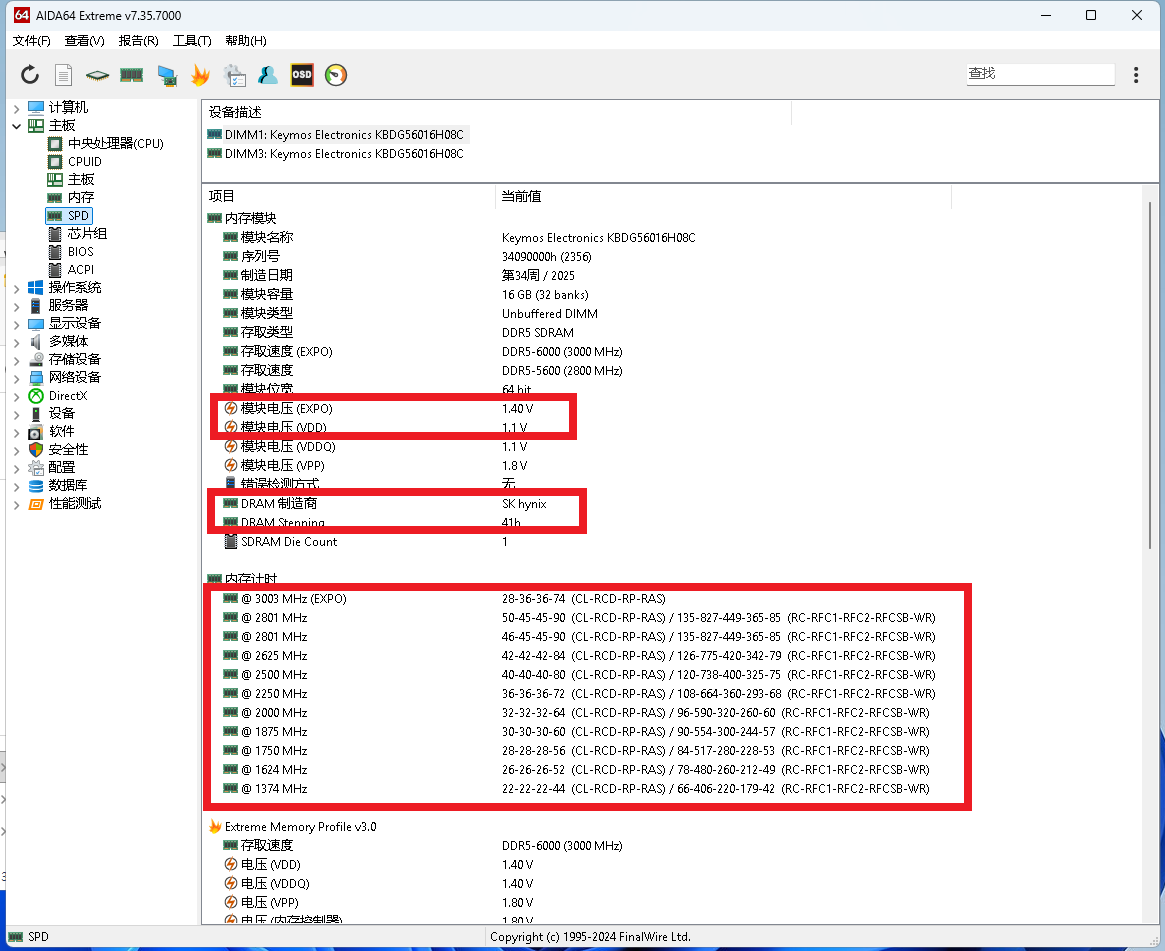Select 芯片组 in the tree
The image size is (1165, 951).
coord(87,233)
